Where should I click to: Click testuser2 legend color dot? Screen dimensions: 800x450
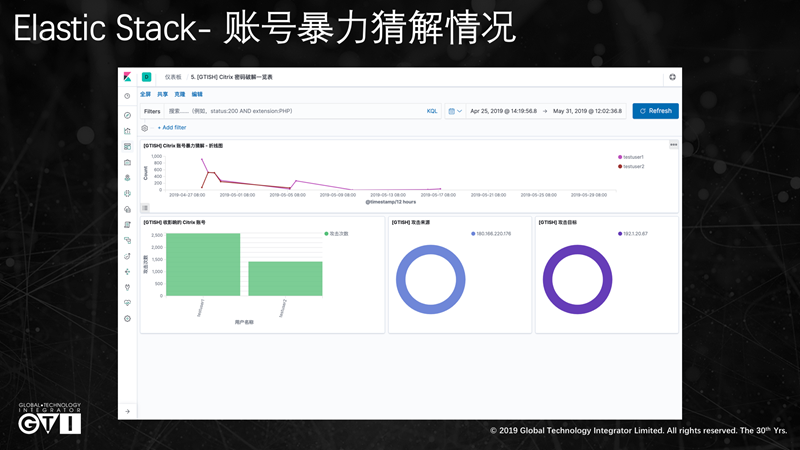[x=620, y=166]
